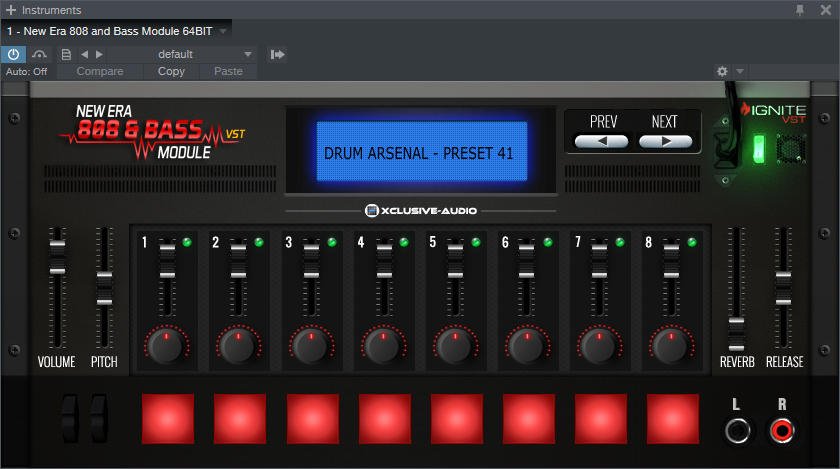Toggle channel 8 green LED
This screenshot has height=469, width=840.
point(692,242)
